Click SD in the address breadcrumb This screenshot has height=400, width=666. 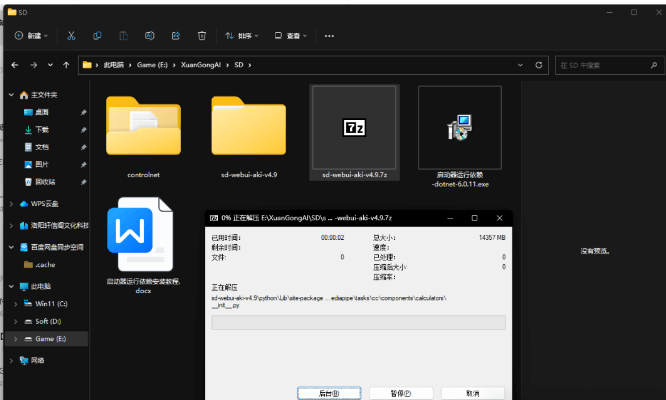coord(239,65)
